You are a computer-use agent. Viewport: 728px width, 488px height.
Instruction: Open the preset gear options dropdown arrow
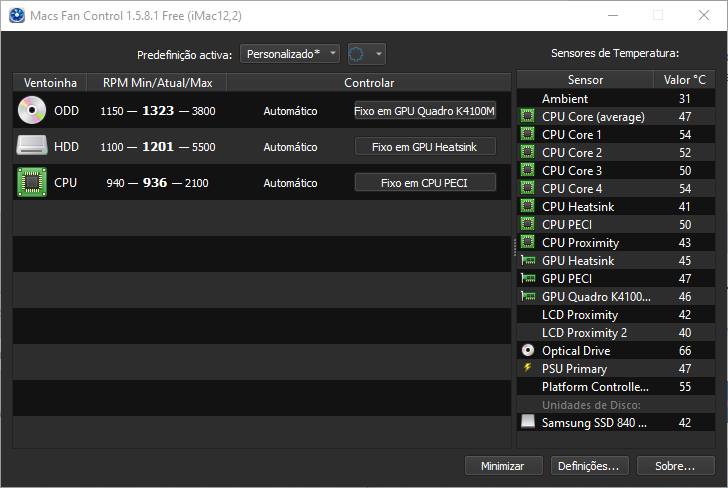pyautogui.click(x=379, y=54)
